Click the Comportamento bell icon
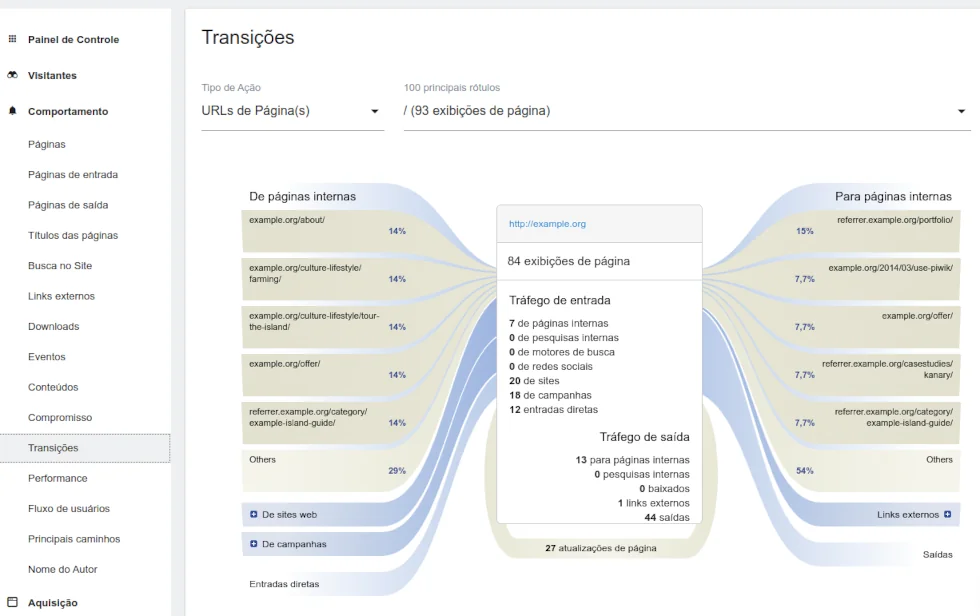 (12, 112)
